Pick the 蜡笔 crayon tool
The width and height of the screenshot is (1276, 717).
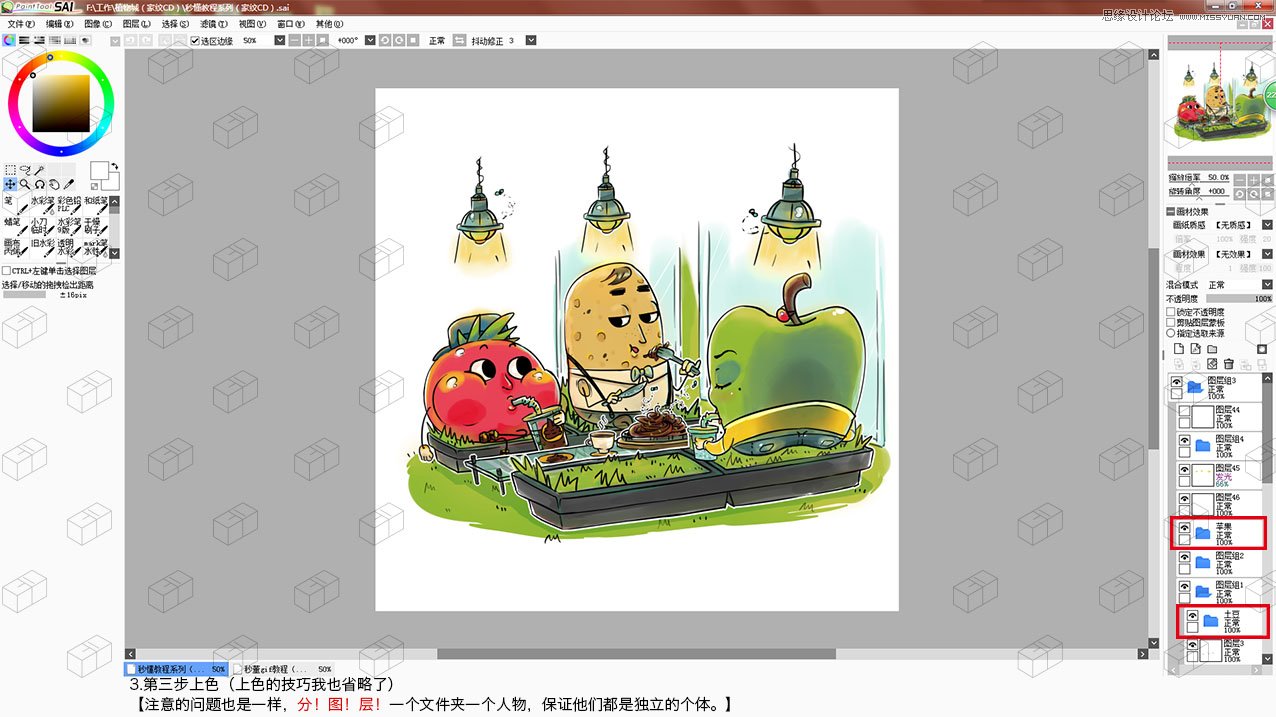point(16,227)
